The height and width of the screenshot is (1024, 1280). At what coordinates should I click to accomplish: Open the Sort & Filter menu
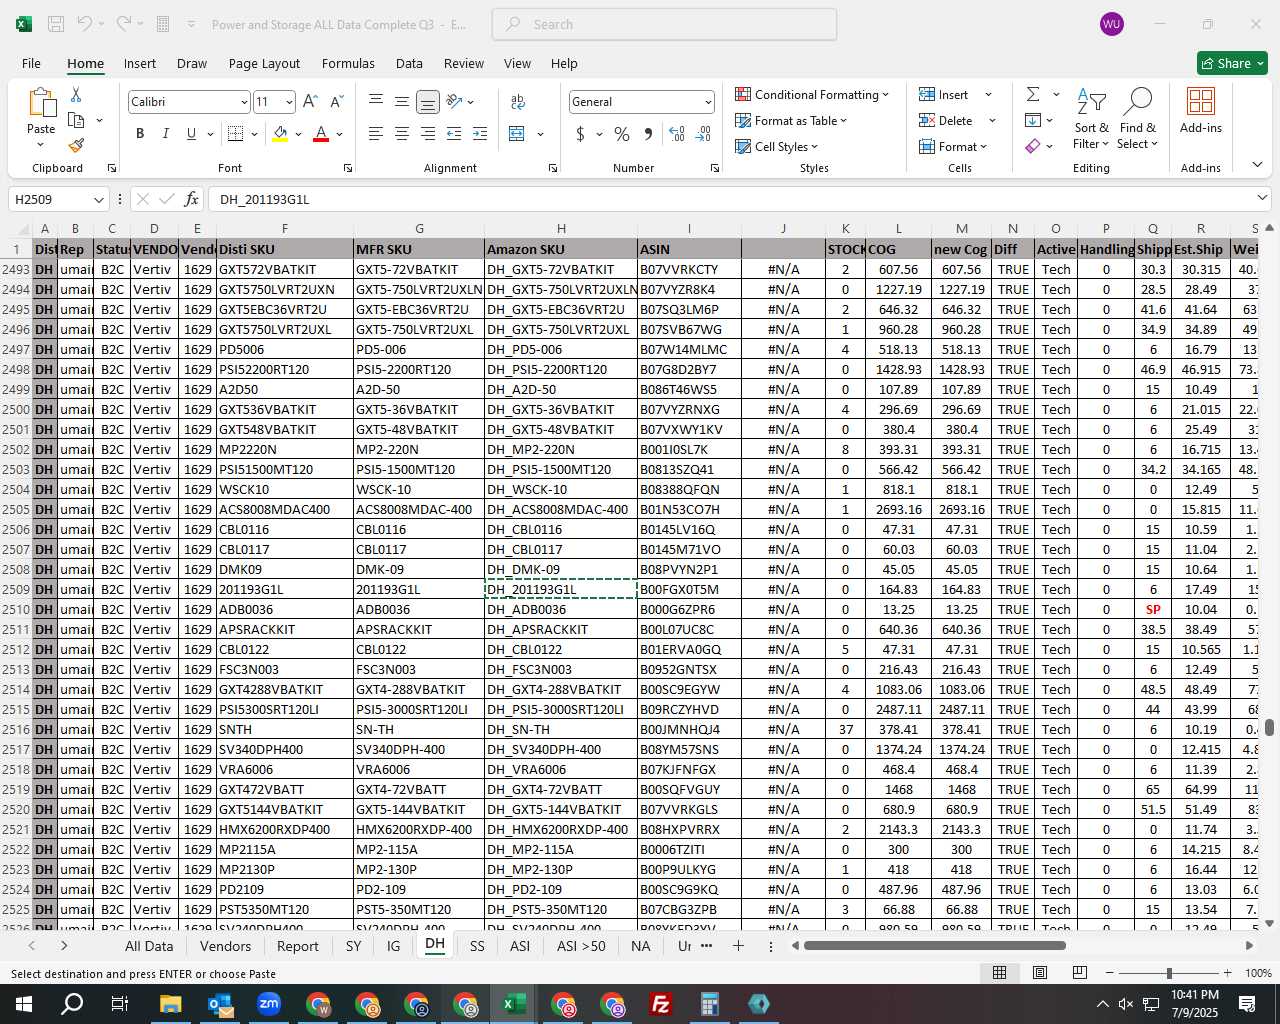click(x=1091, y=119)
